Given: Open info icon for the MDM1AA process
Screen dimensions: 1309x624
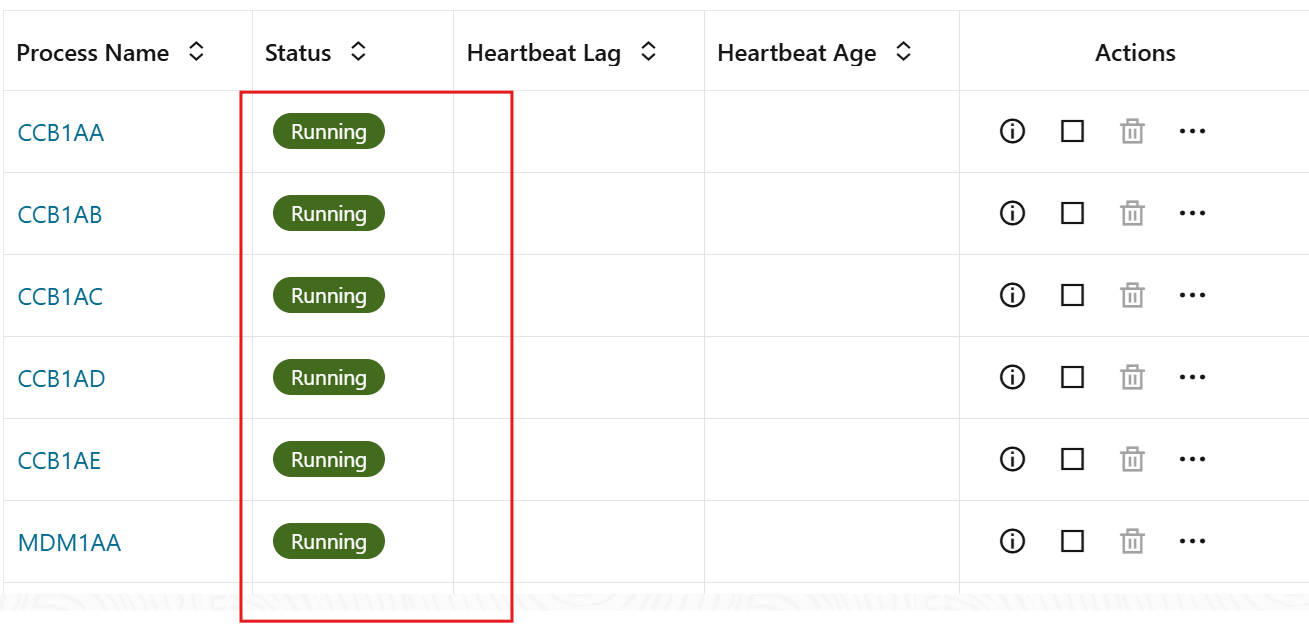Looking at the screenshot, I should [x=1011, y=541].
